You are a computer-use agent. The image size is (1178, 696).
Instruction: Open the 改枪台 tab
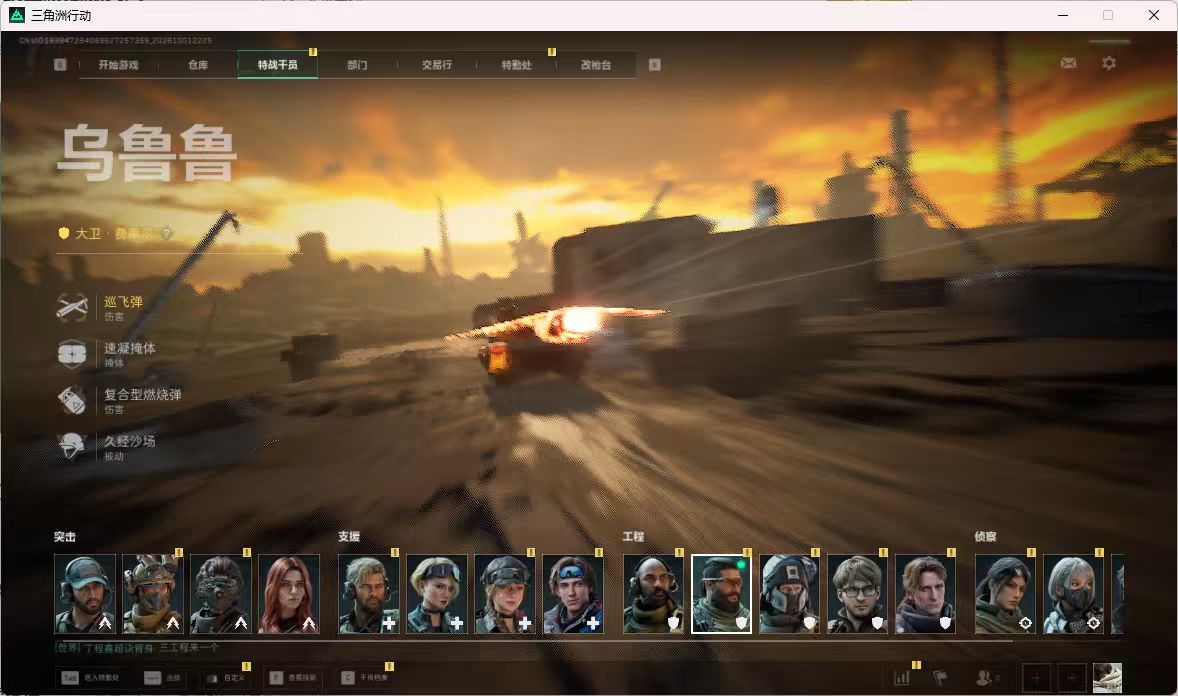coord(596,65)
